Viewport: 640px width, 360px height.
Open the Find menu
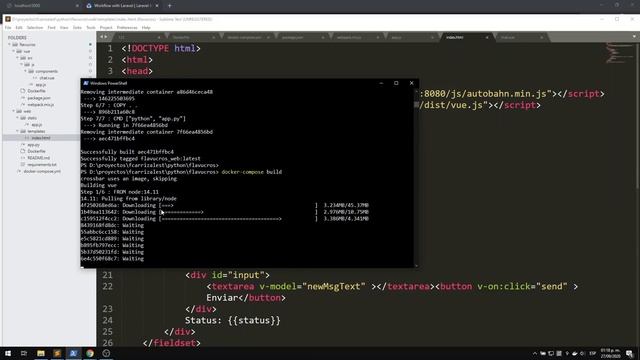click(x=51, y=27)
